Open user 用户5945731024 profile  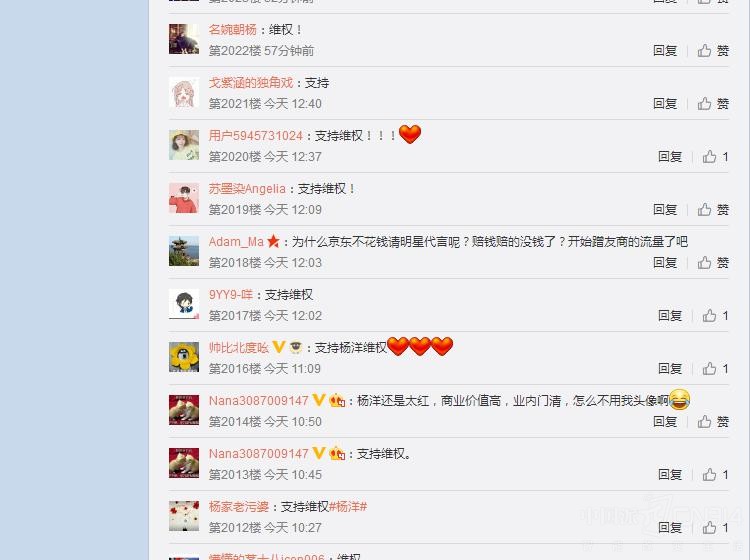(x=255, y=136)
